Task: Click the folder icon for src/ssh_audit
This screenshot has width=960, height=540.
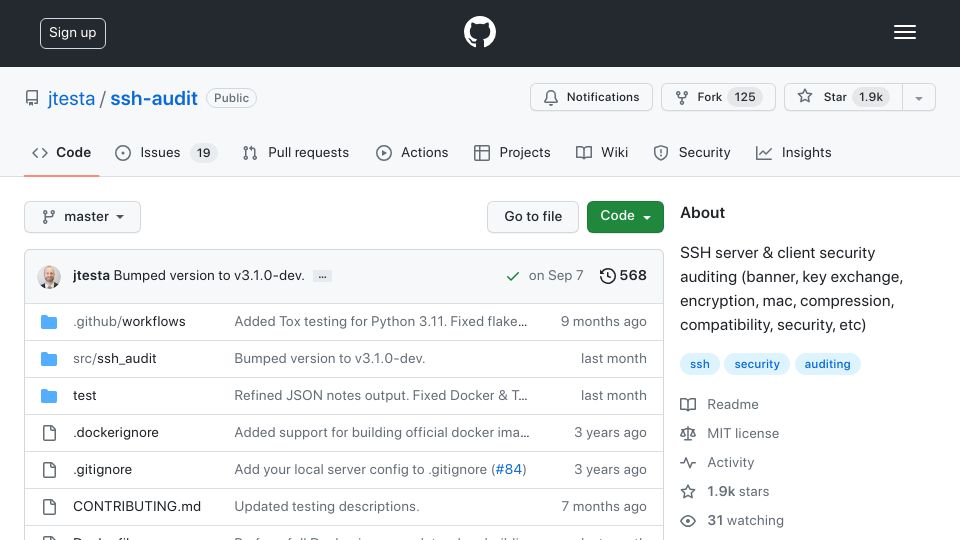Action: (49, 359)
